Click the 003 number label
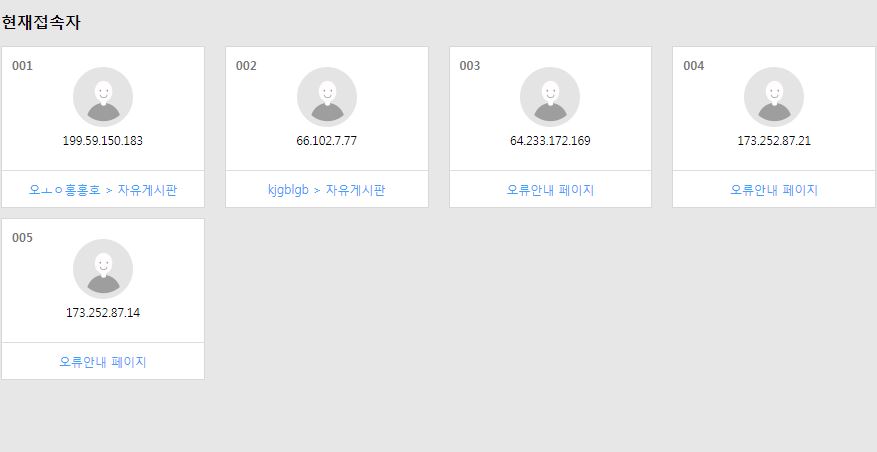The image size is (877, 452). 470,66
